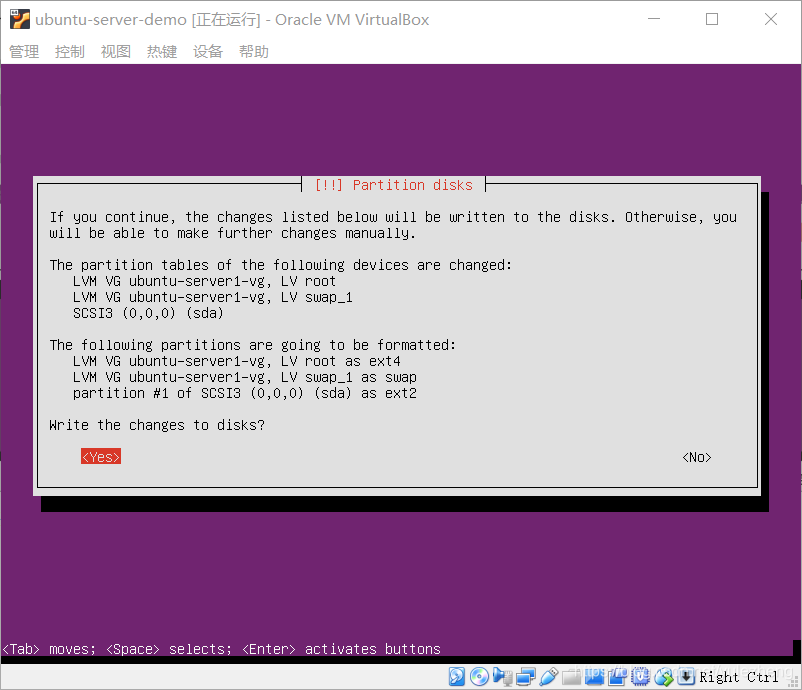Open the 控制 menu
The width and height of the screenshot is (802, 690).
[x=70, y=52]
